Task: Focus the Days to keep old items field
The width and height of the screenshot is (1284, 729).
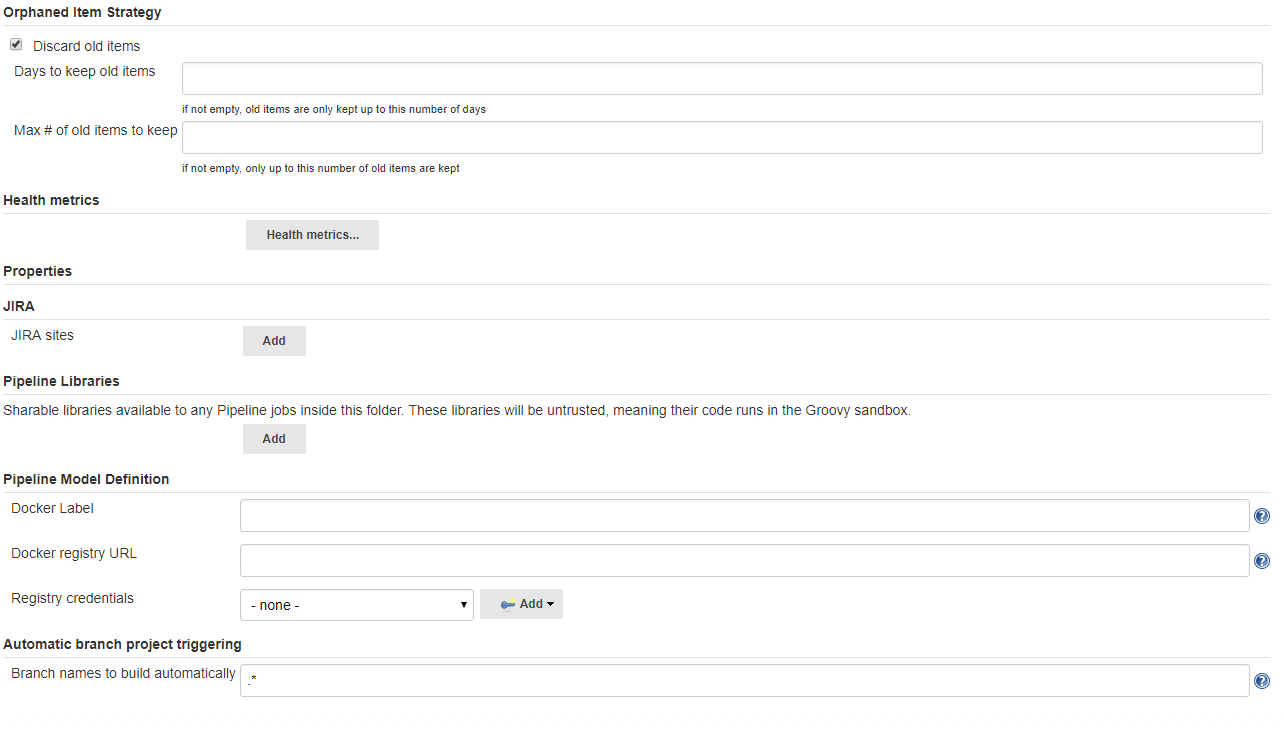Action: 721,77
